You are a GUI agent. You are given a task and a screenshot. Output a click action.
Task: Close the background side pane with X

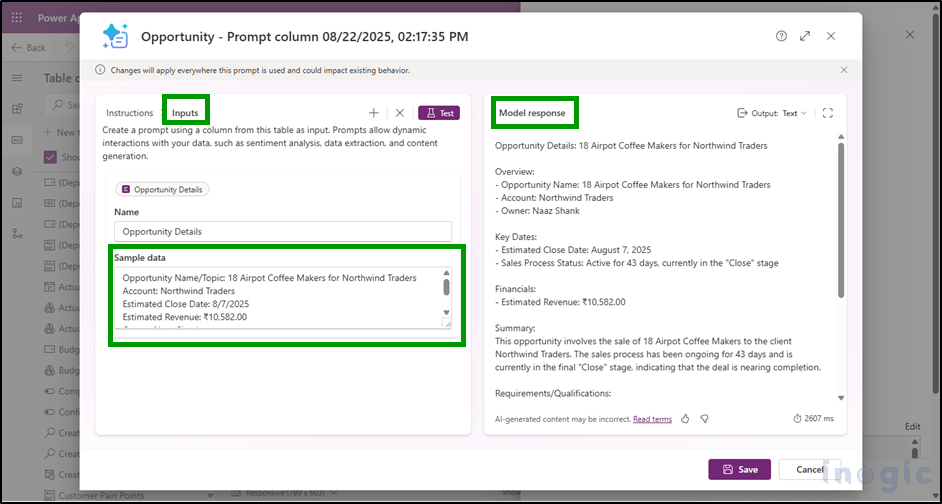[x=910, y=35]
